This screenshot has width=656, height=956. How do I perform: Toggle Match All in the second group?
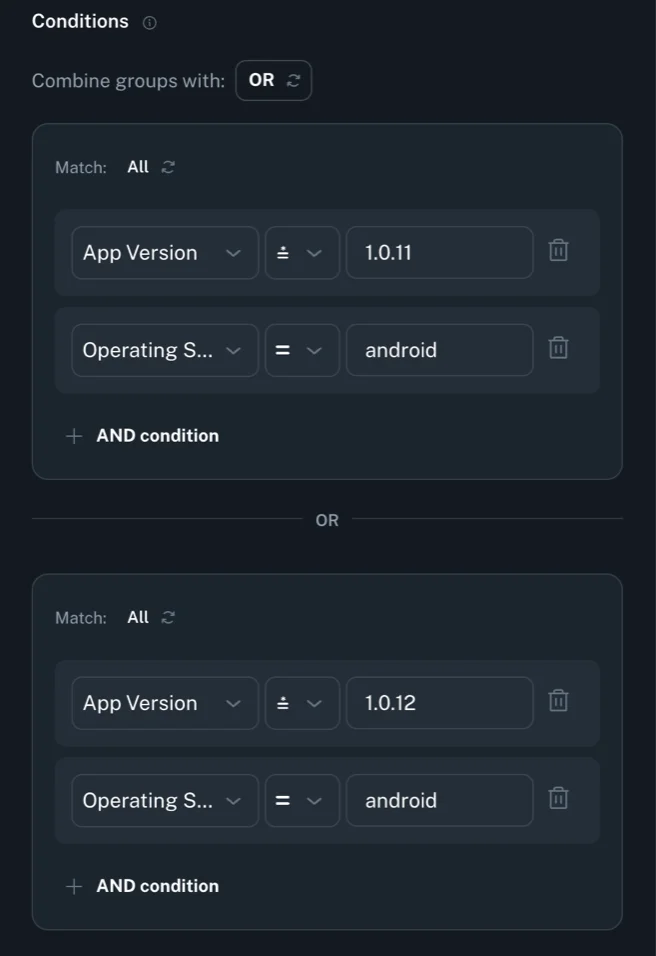click(151, 617)
